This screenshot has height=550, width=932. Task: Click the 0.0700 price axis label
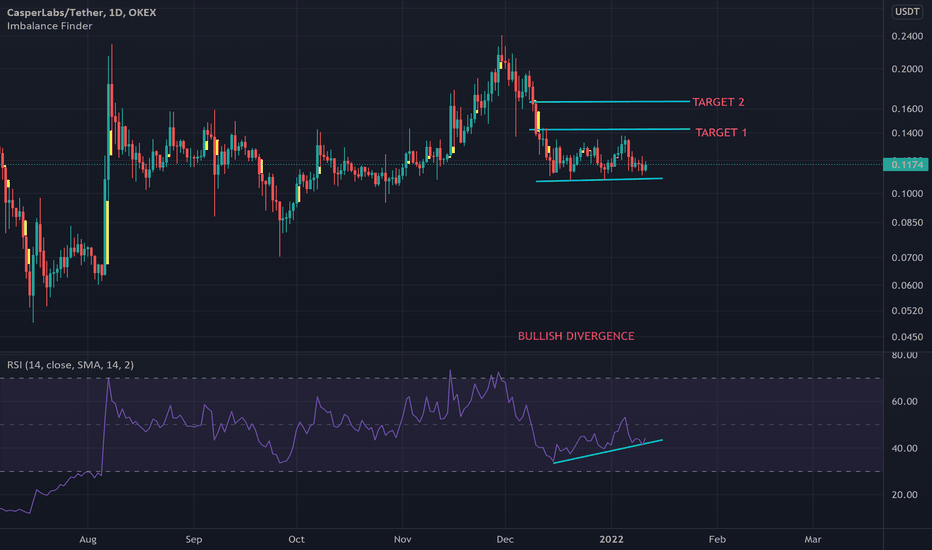click(x=907, y=259)
